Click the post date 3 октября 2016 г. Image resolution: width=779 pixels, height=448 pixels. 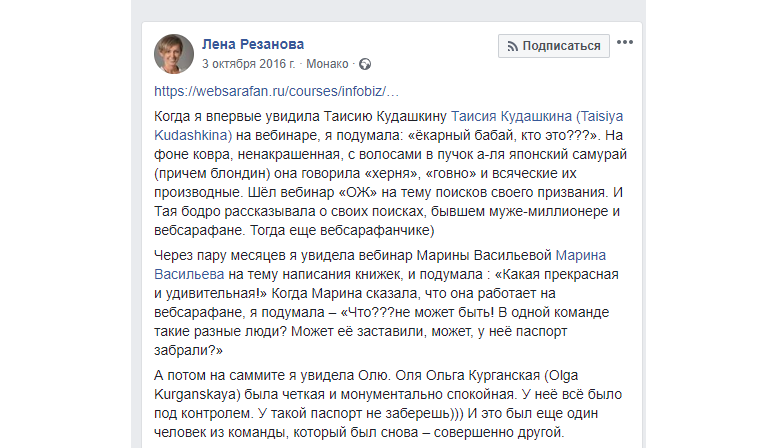tap(249, 64)
